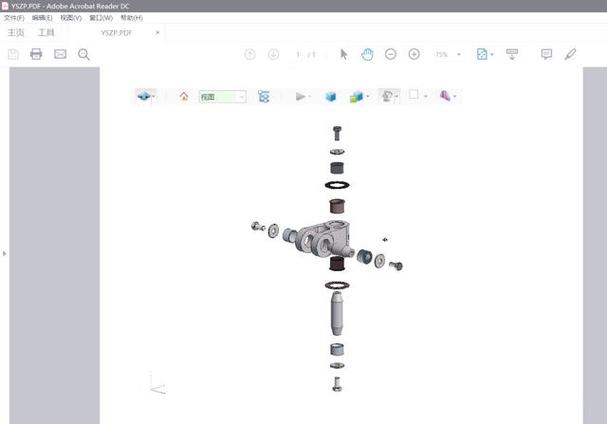Open the 编辑(E) menu
This screenshot has width=607, height=424.
click(x=42, y=18)
